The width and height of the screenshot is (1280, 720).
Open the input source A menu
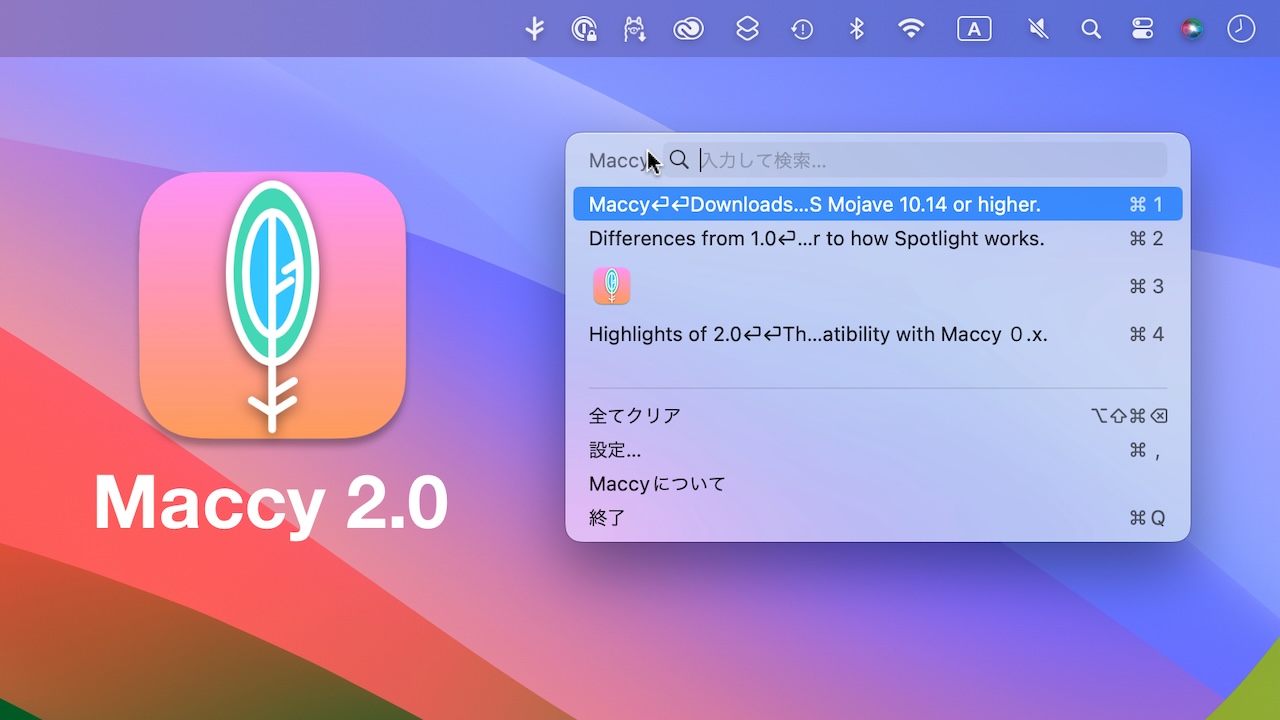click(974, 29)
